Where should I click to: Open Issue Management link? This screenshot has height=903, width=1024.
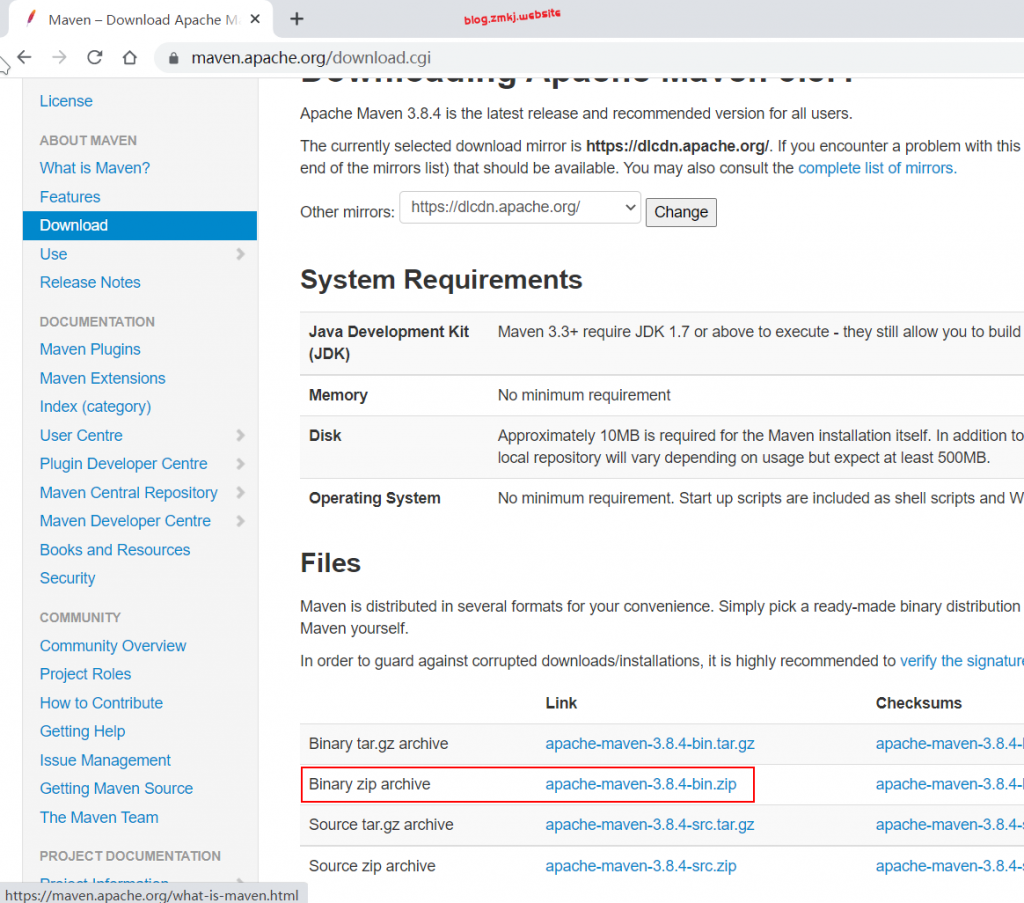click(x=105, y=761)
